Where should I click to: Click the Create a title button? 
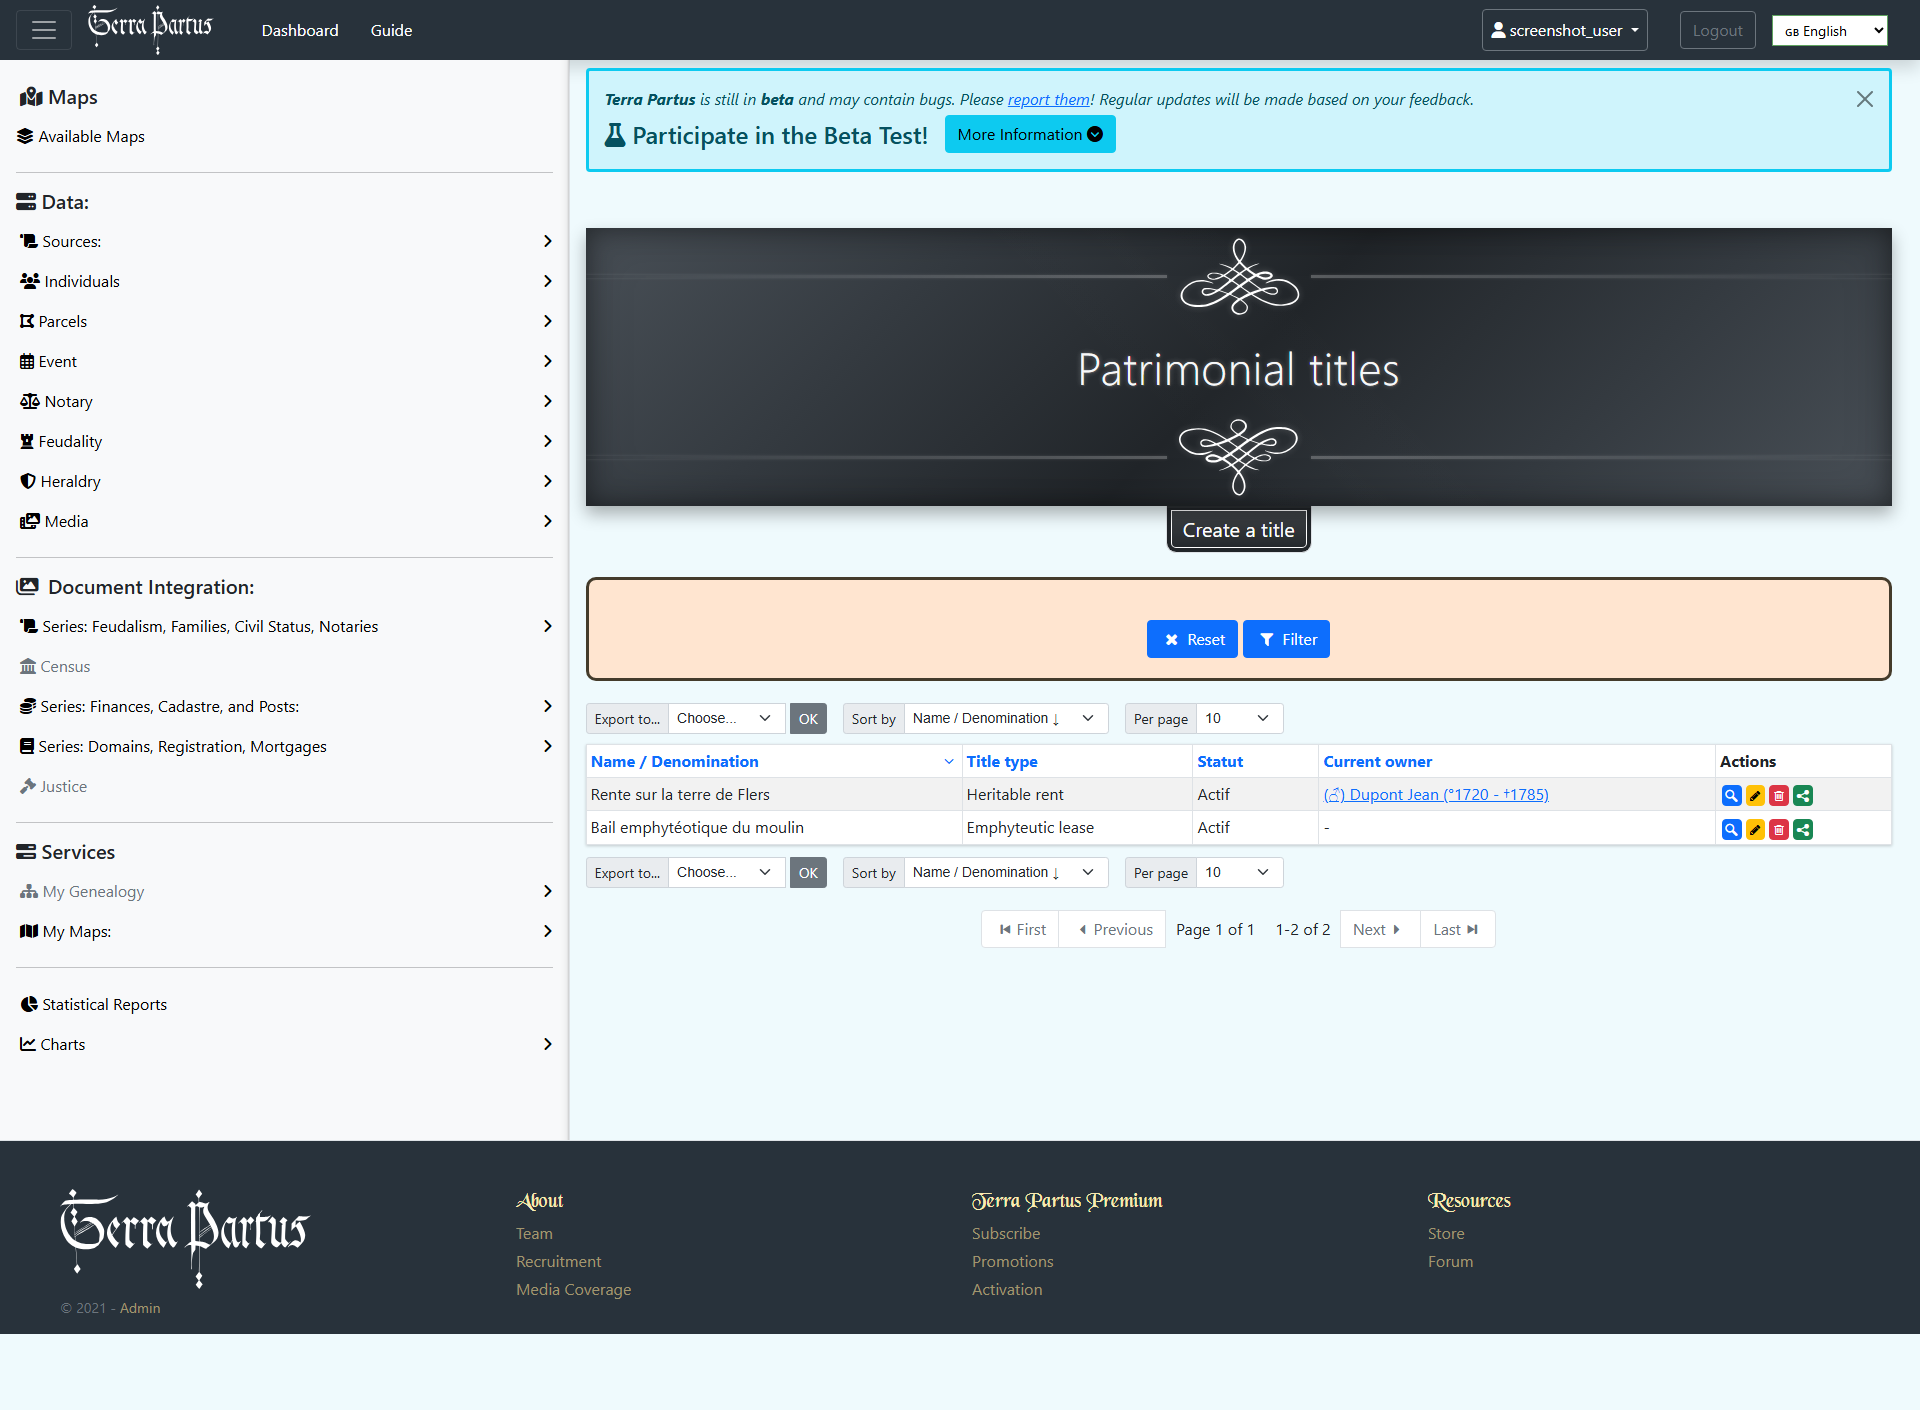coord(1238,530)
